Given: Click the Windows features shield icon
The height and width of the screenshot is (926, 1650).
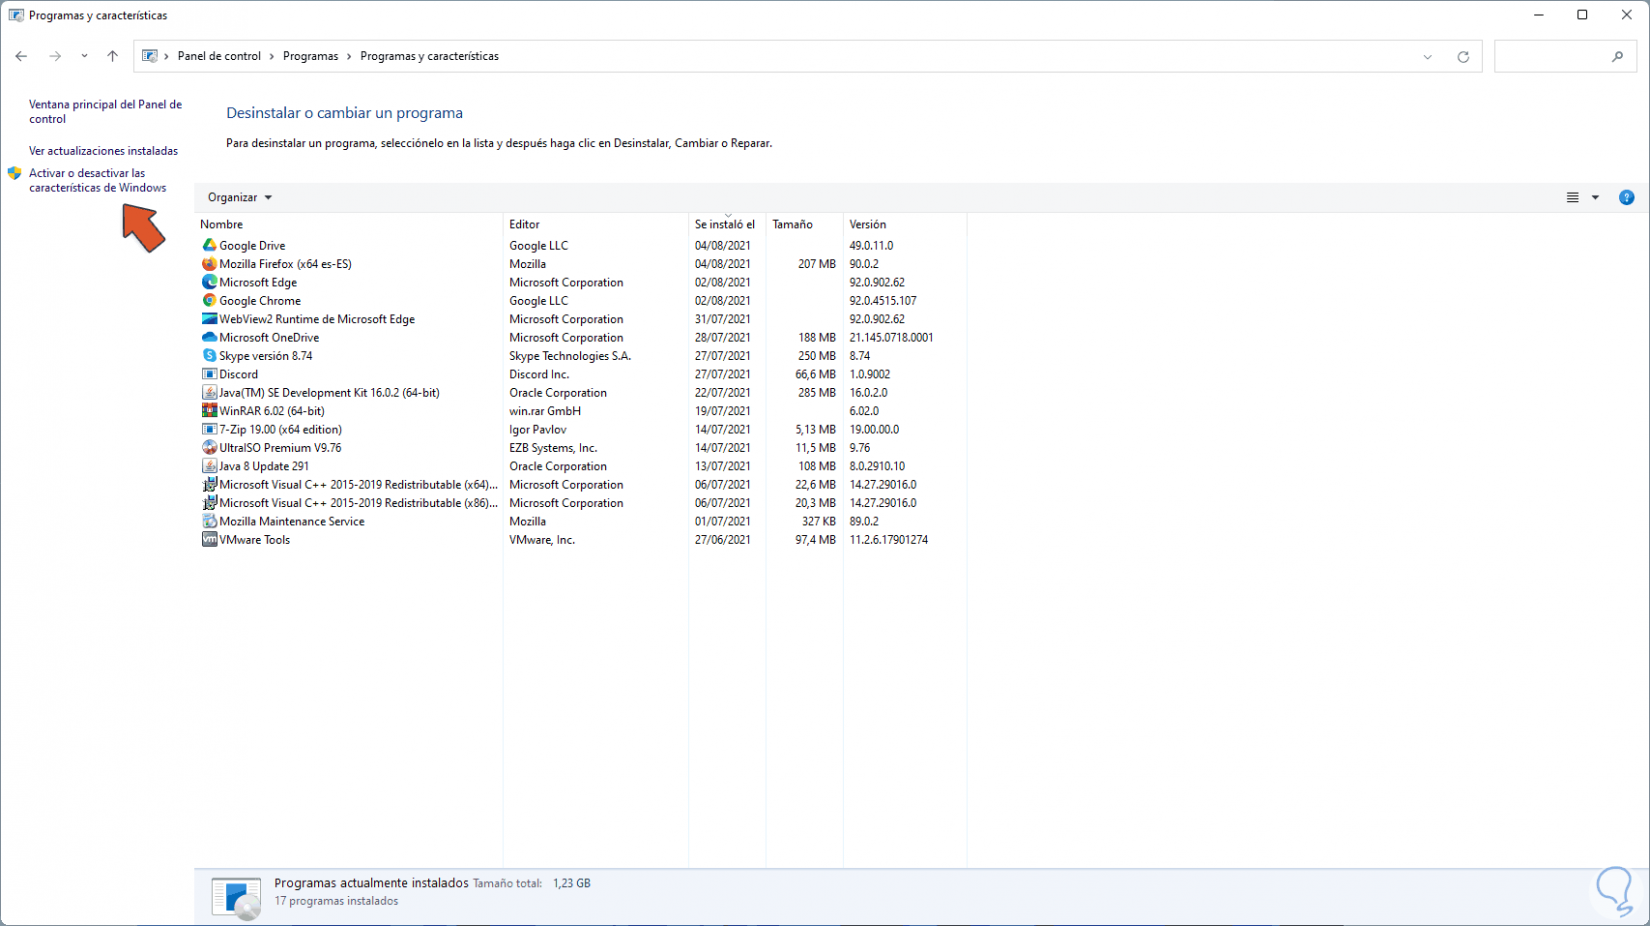Looking at the screenshot, I should coord(15,173).
